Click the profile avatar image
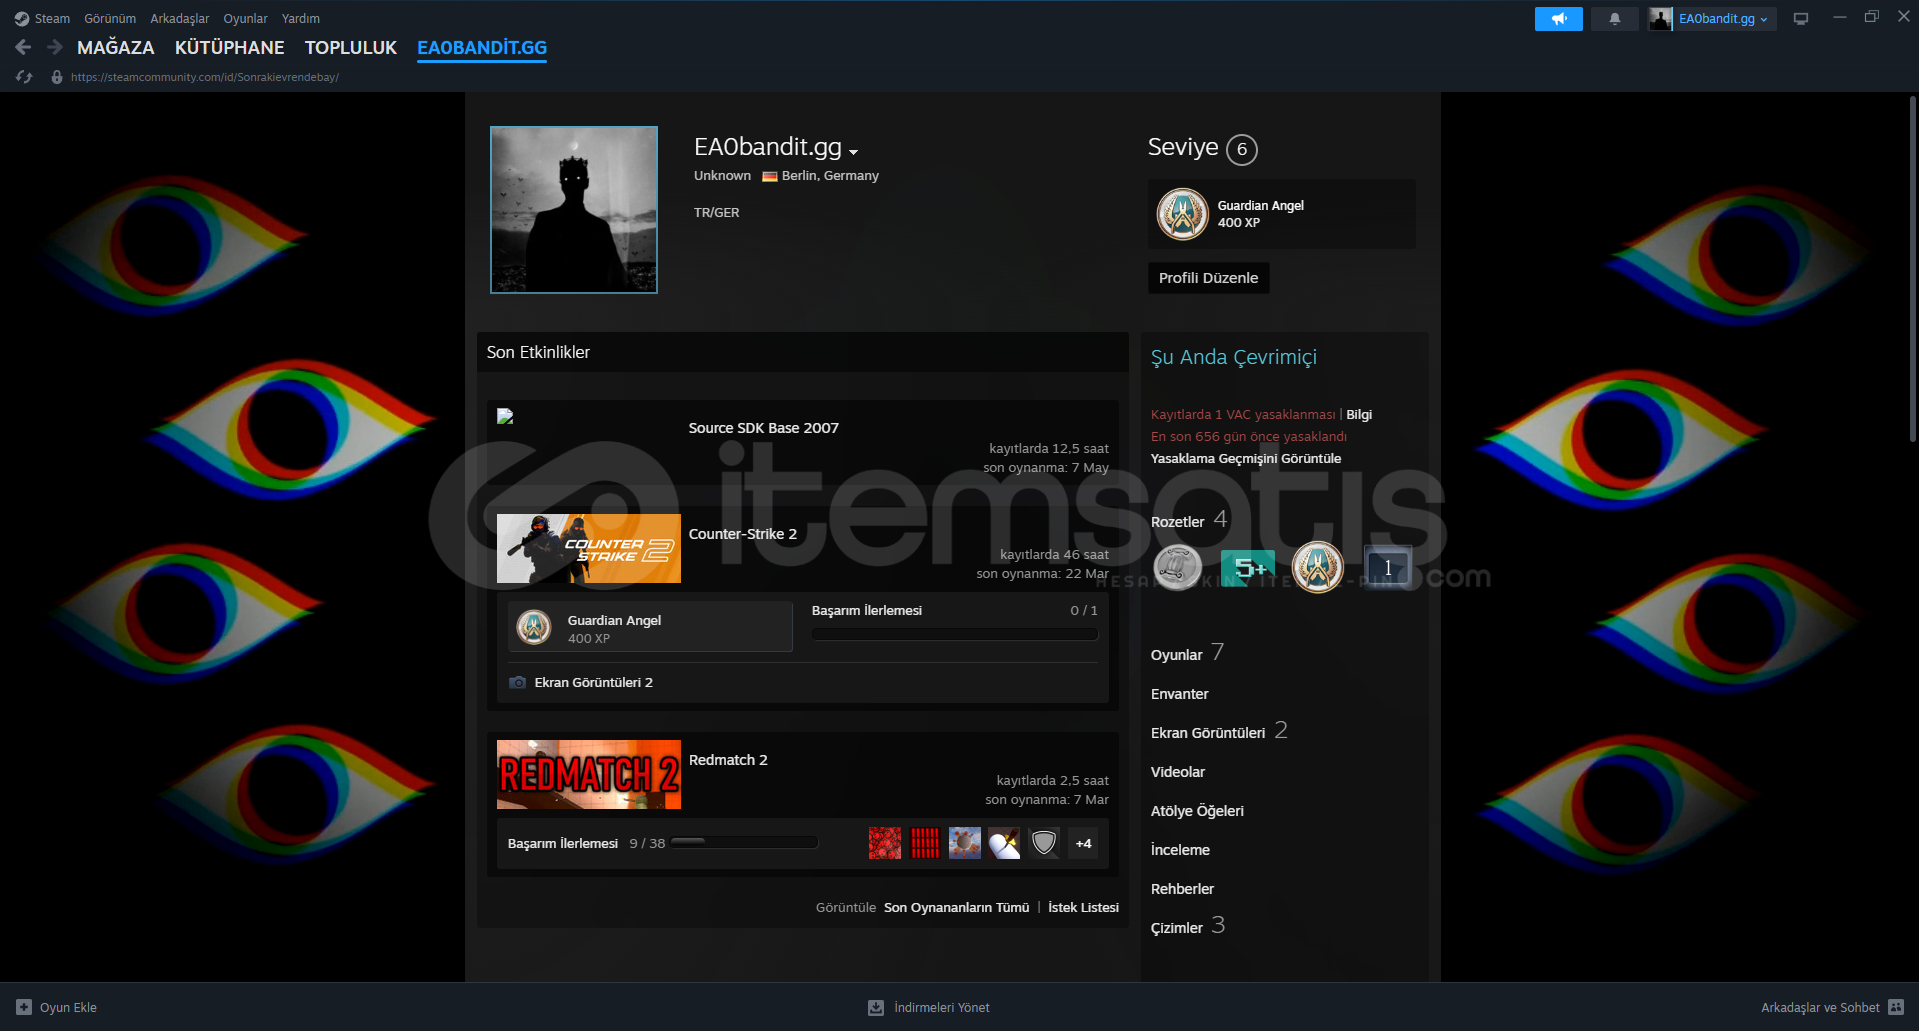 tap(574, 210)
